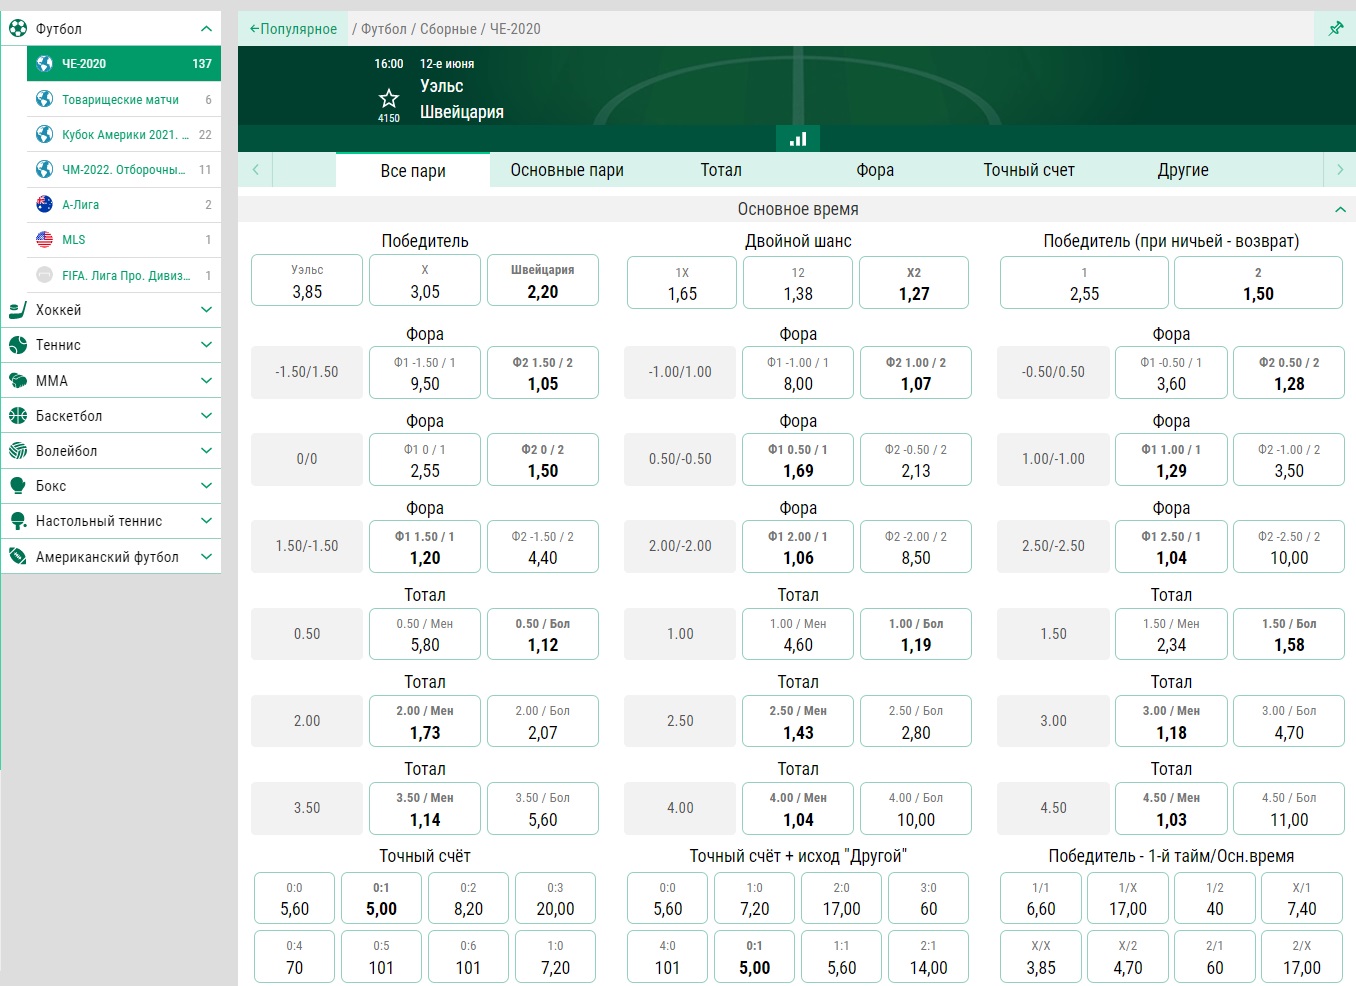The image size is (1356, 986).
Task: Go back to Популярное
Action: [x=293, y=28]
